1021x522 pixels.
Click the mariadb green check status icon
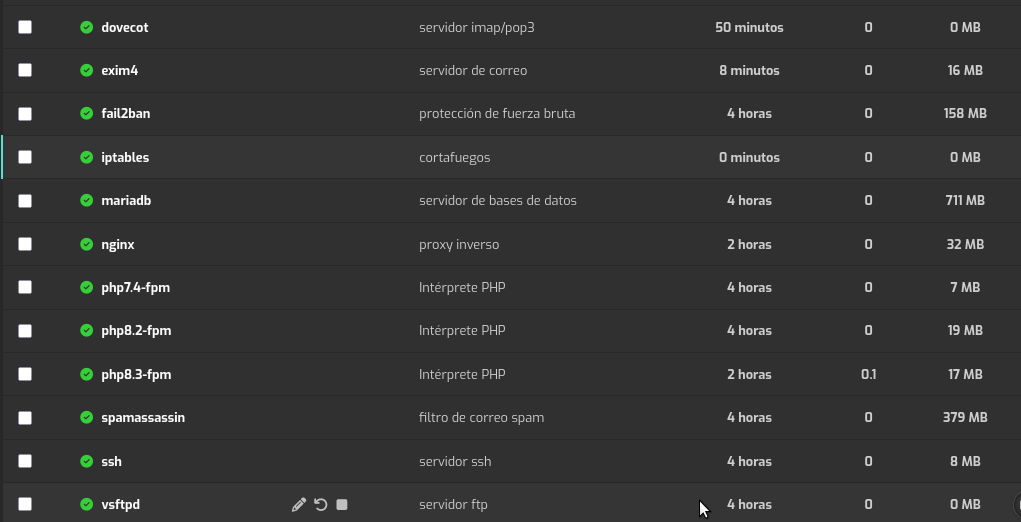(x=87, y=200)
